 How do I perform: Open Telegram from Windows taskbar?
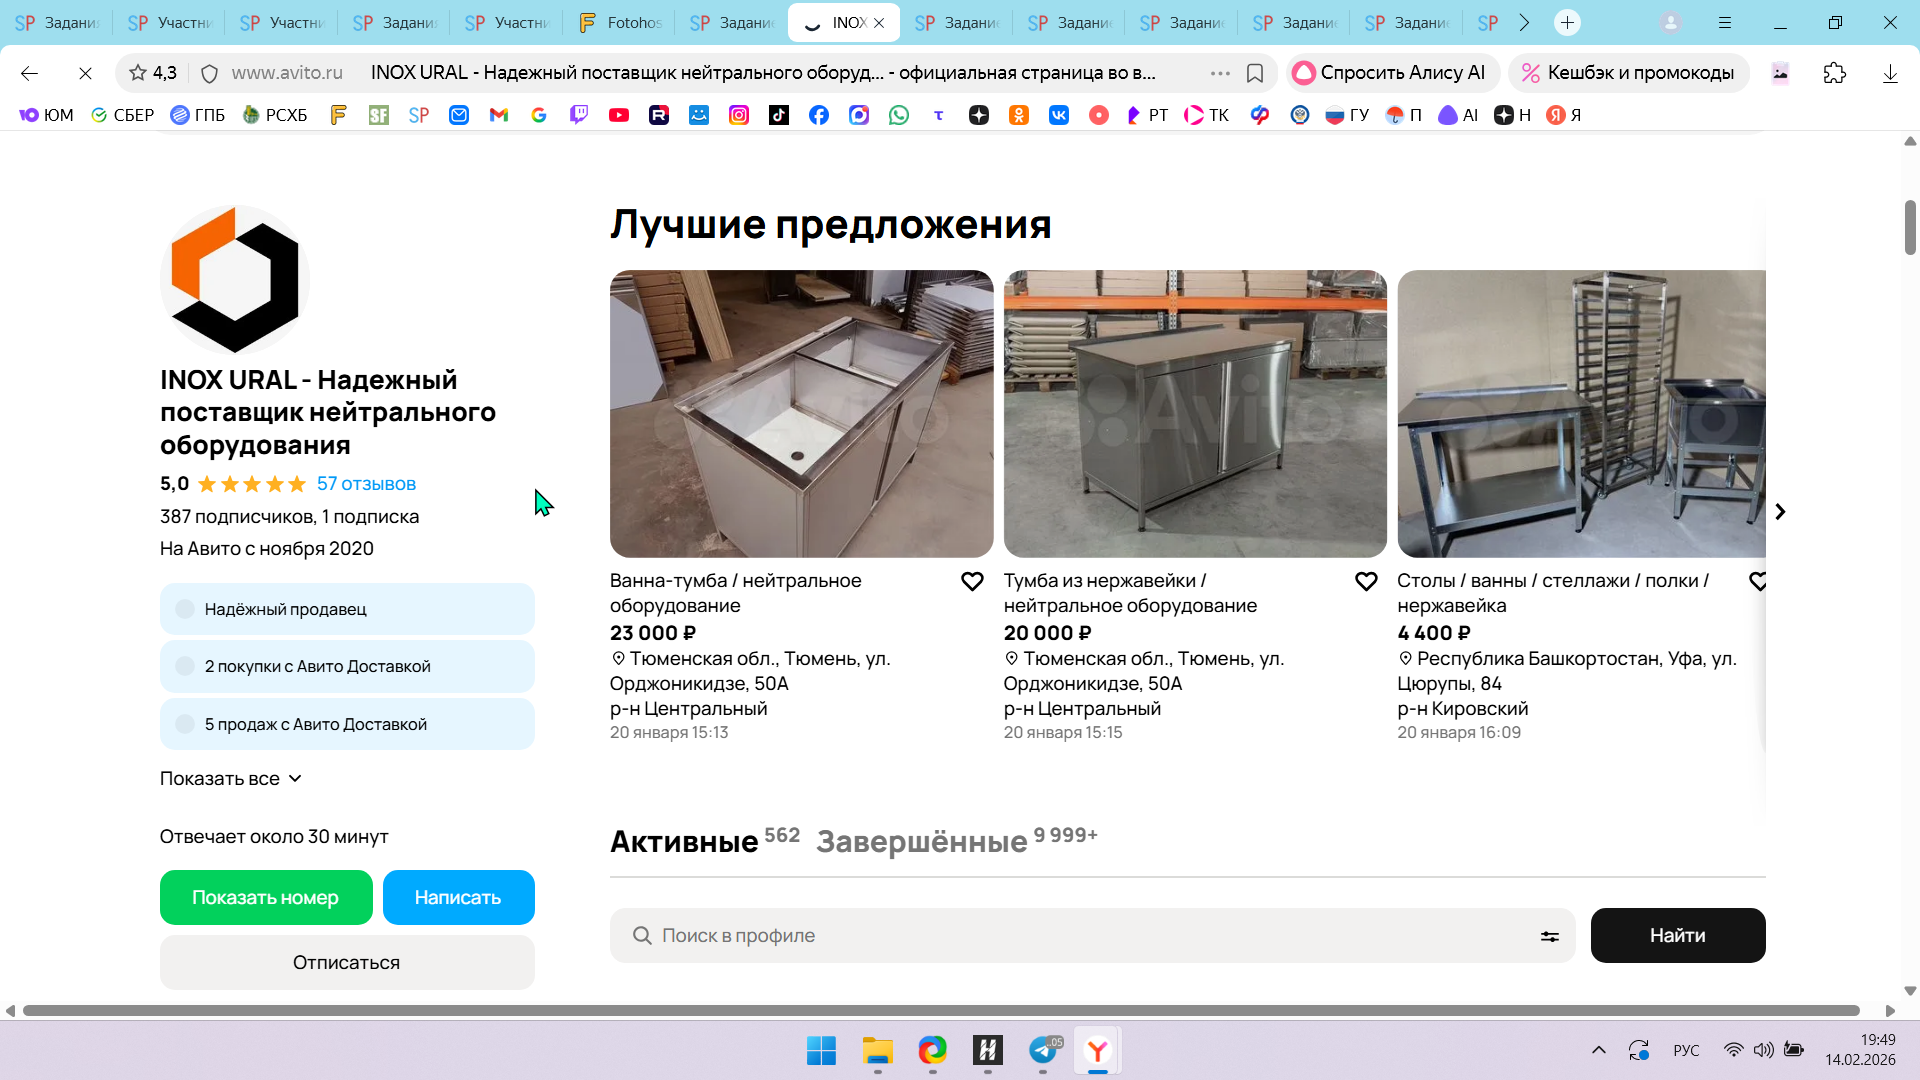point(1043,1050)
